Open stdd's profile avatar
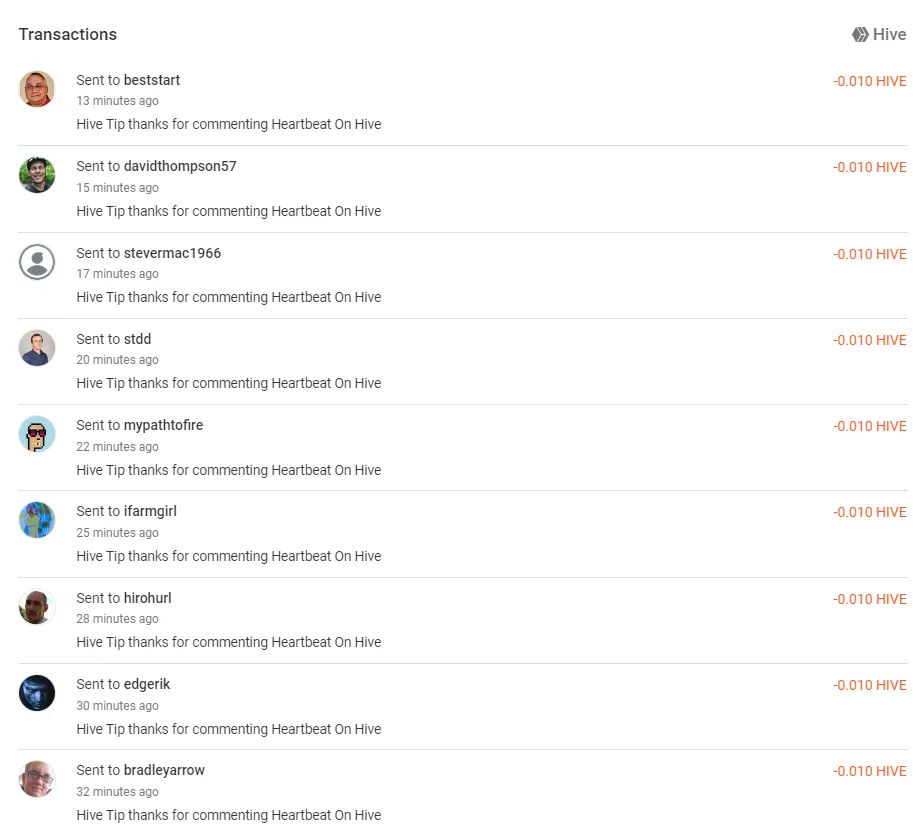This screenshot has height=827, width=913. [x=37, y=348]
